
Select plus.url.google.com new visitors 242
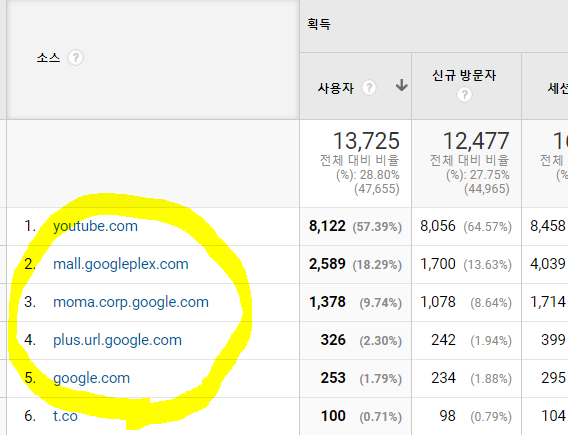[x=443, y=340]
